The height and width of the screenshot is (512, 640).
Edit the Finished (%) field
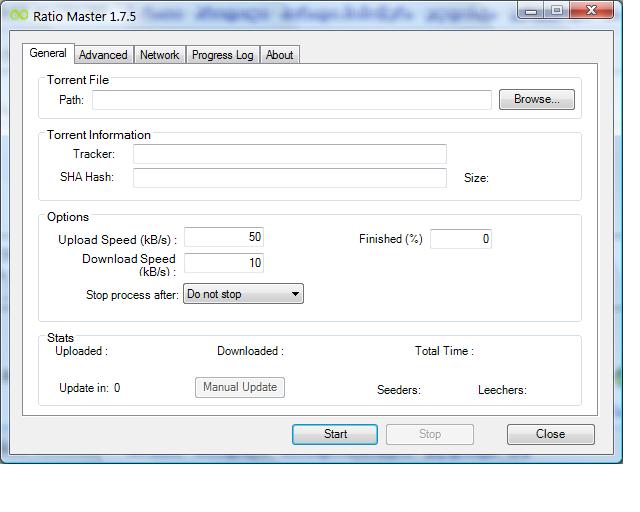point(461,239)
